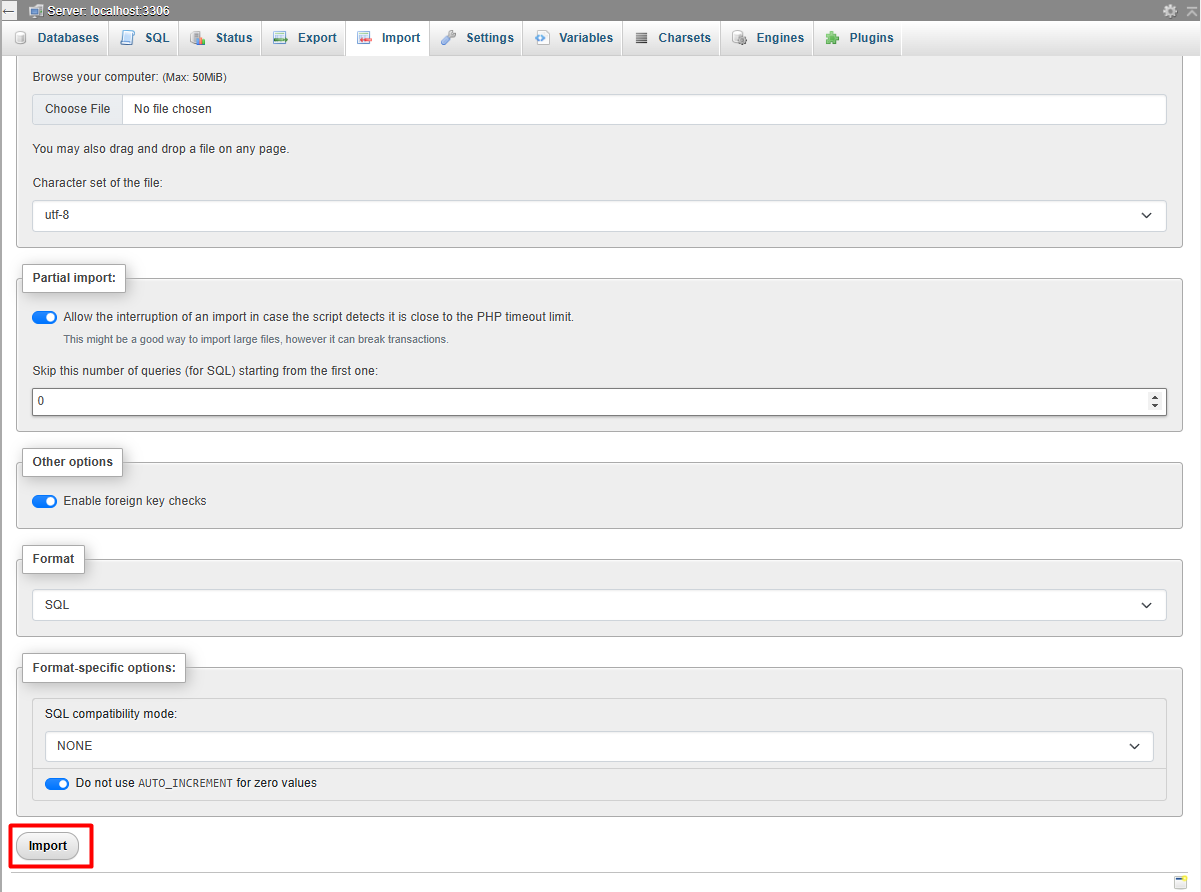The image size is (1201, 892).
Task: Open SQL compatibility mode NONE dropdown
Action: click(599, 746)
